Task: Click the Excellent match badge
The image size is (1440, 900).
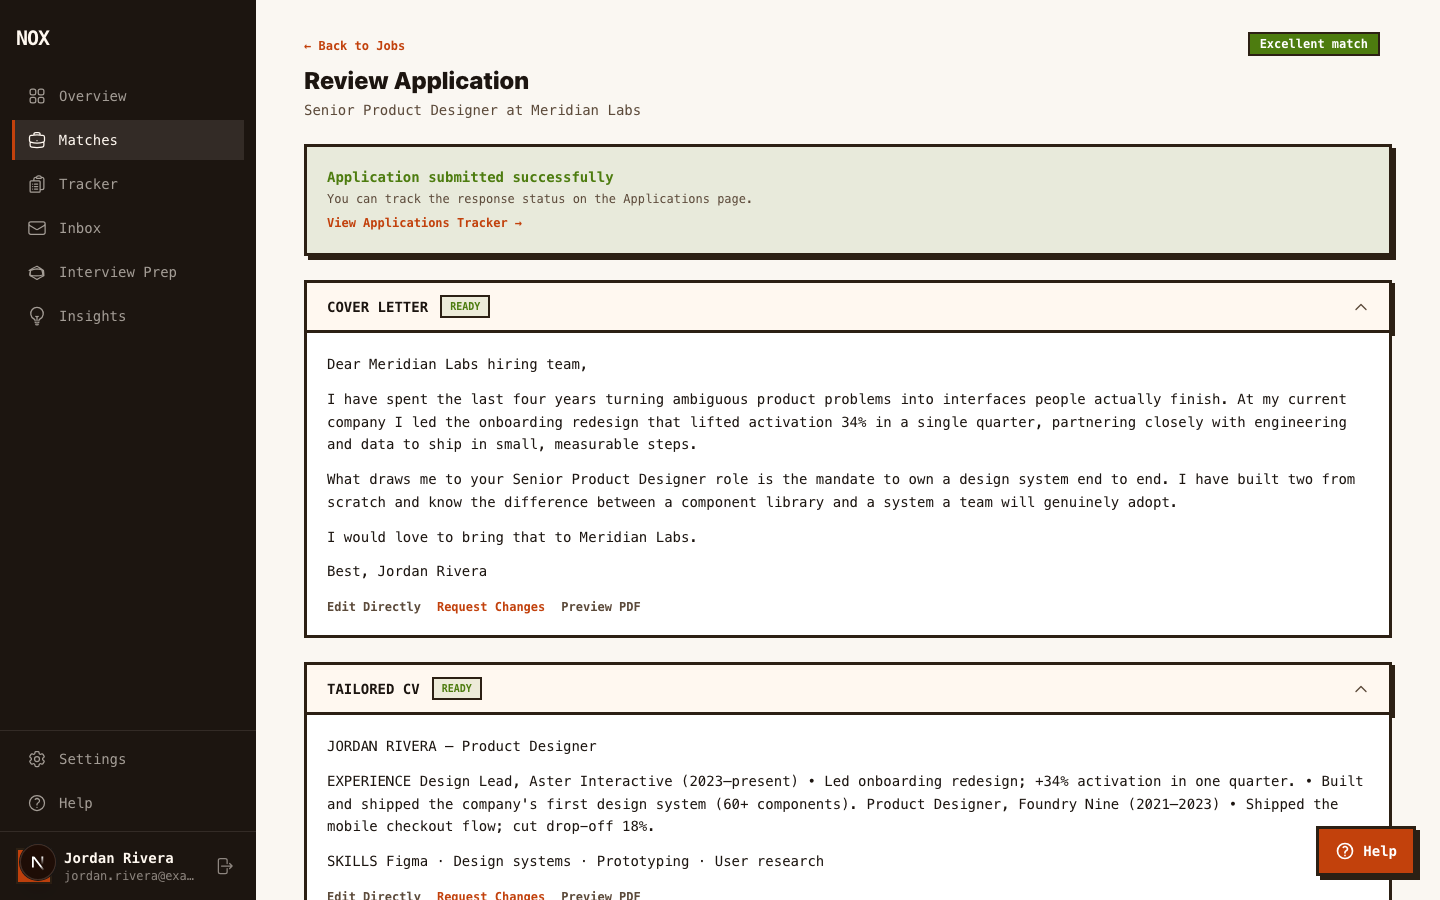Action: point(1314,44)
